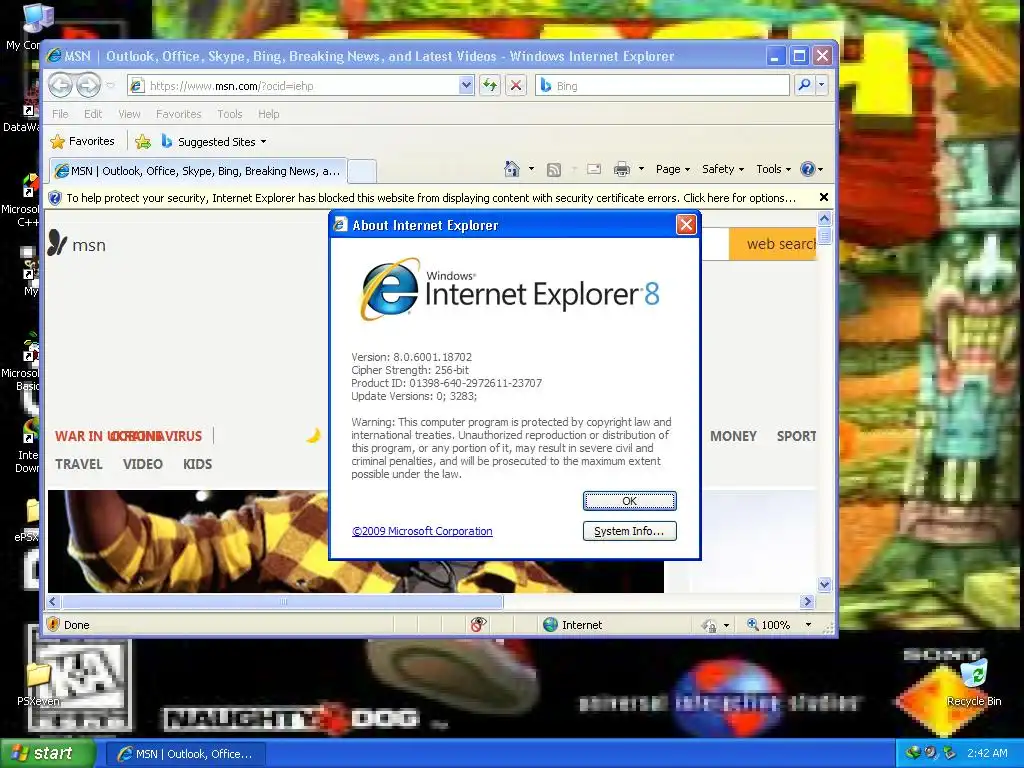Click the search magnifier button

805,85
